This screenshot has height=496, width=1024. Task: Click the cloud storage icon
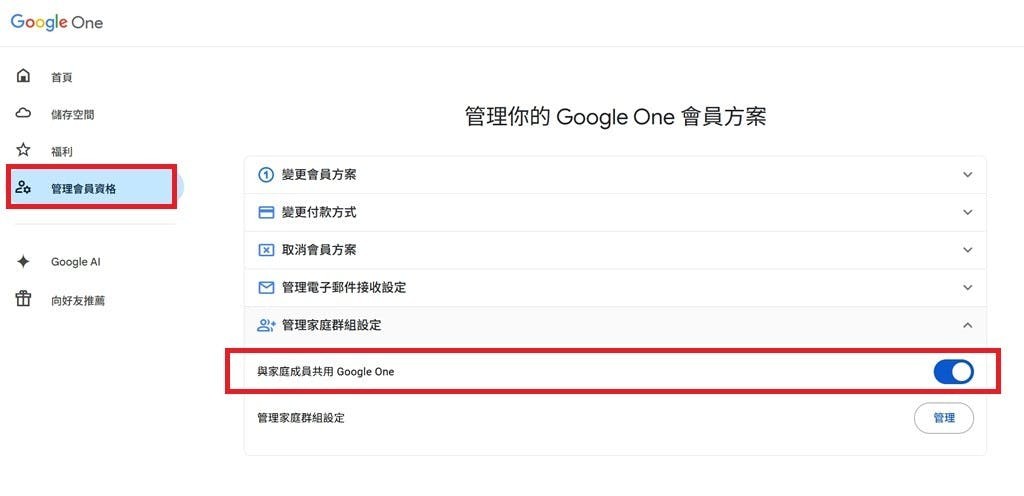click(24, 114)
